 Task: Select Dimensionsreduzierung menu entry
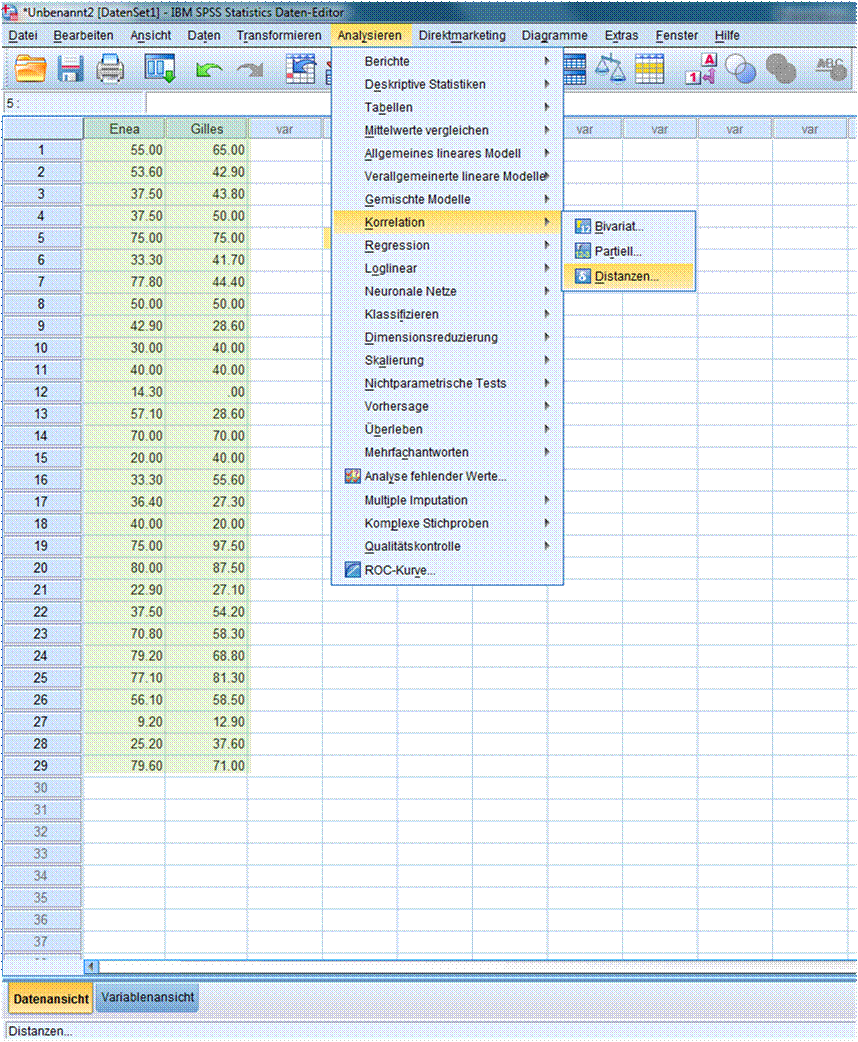[447, 337]
